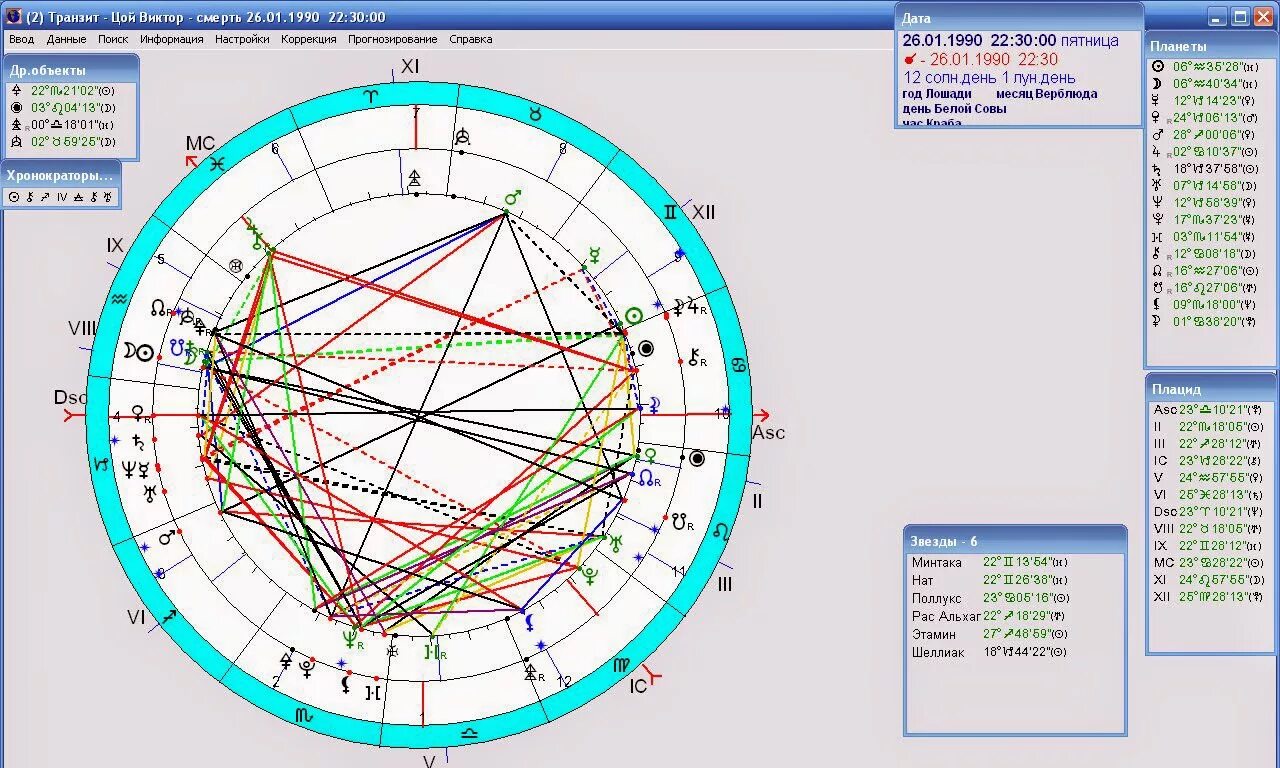The width and height of the screenshot is (1280, 768).
Task: Click the Sun glyph in Планеты list
Action: 1158,66
